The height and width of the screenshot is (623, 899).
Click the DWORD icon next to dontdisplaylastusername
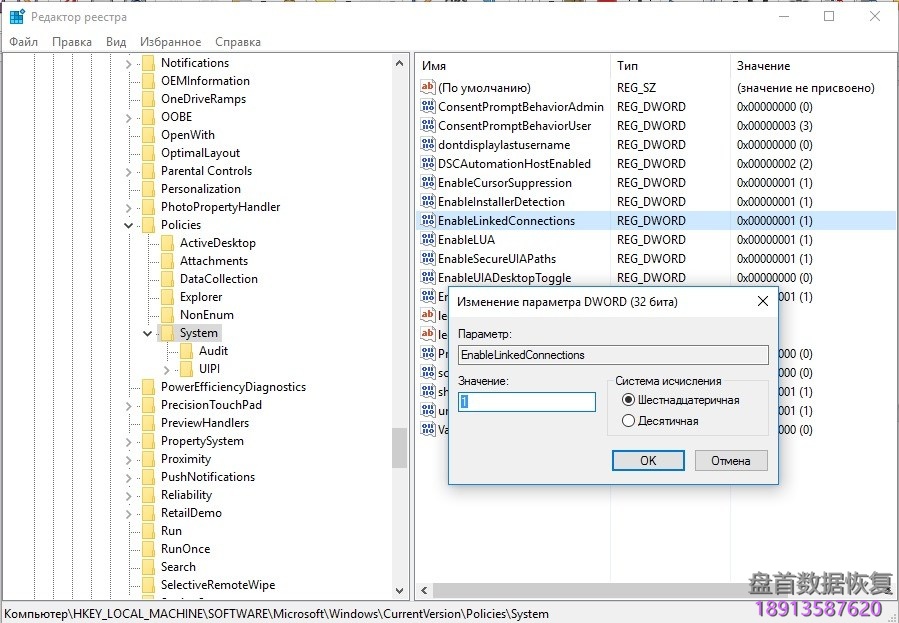point(428,145)
